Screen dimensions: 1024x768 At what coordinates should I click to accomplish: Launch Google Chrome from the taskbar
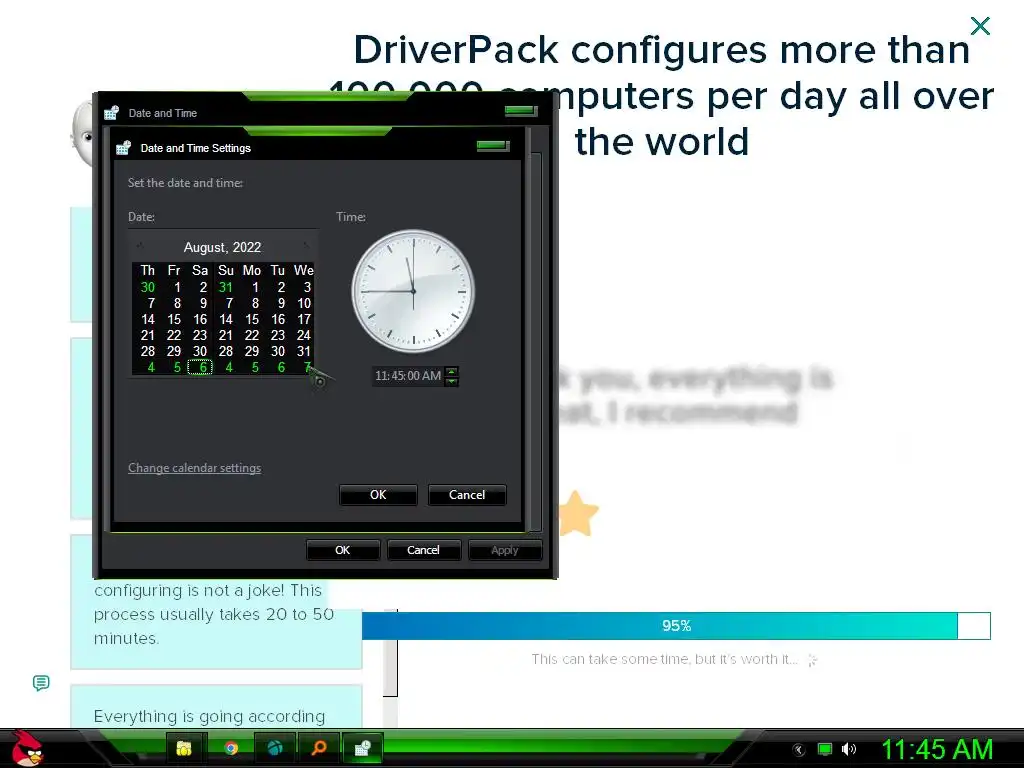tap(231, 748)
